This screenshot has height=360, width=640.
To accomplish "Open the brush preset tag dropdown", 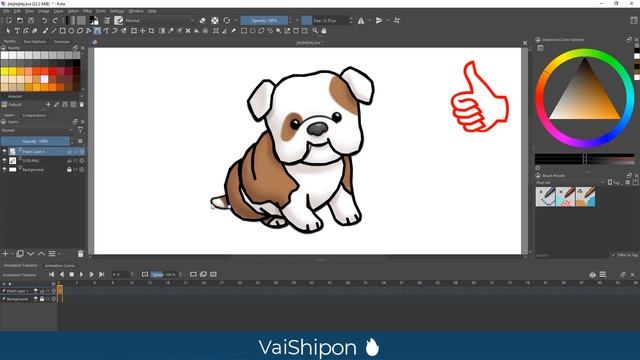I will coord(570,182).
